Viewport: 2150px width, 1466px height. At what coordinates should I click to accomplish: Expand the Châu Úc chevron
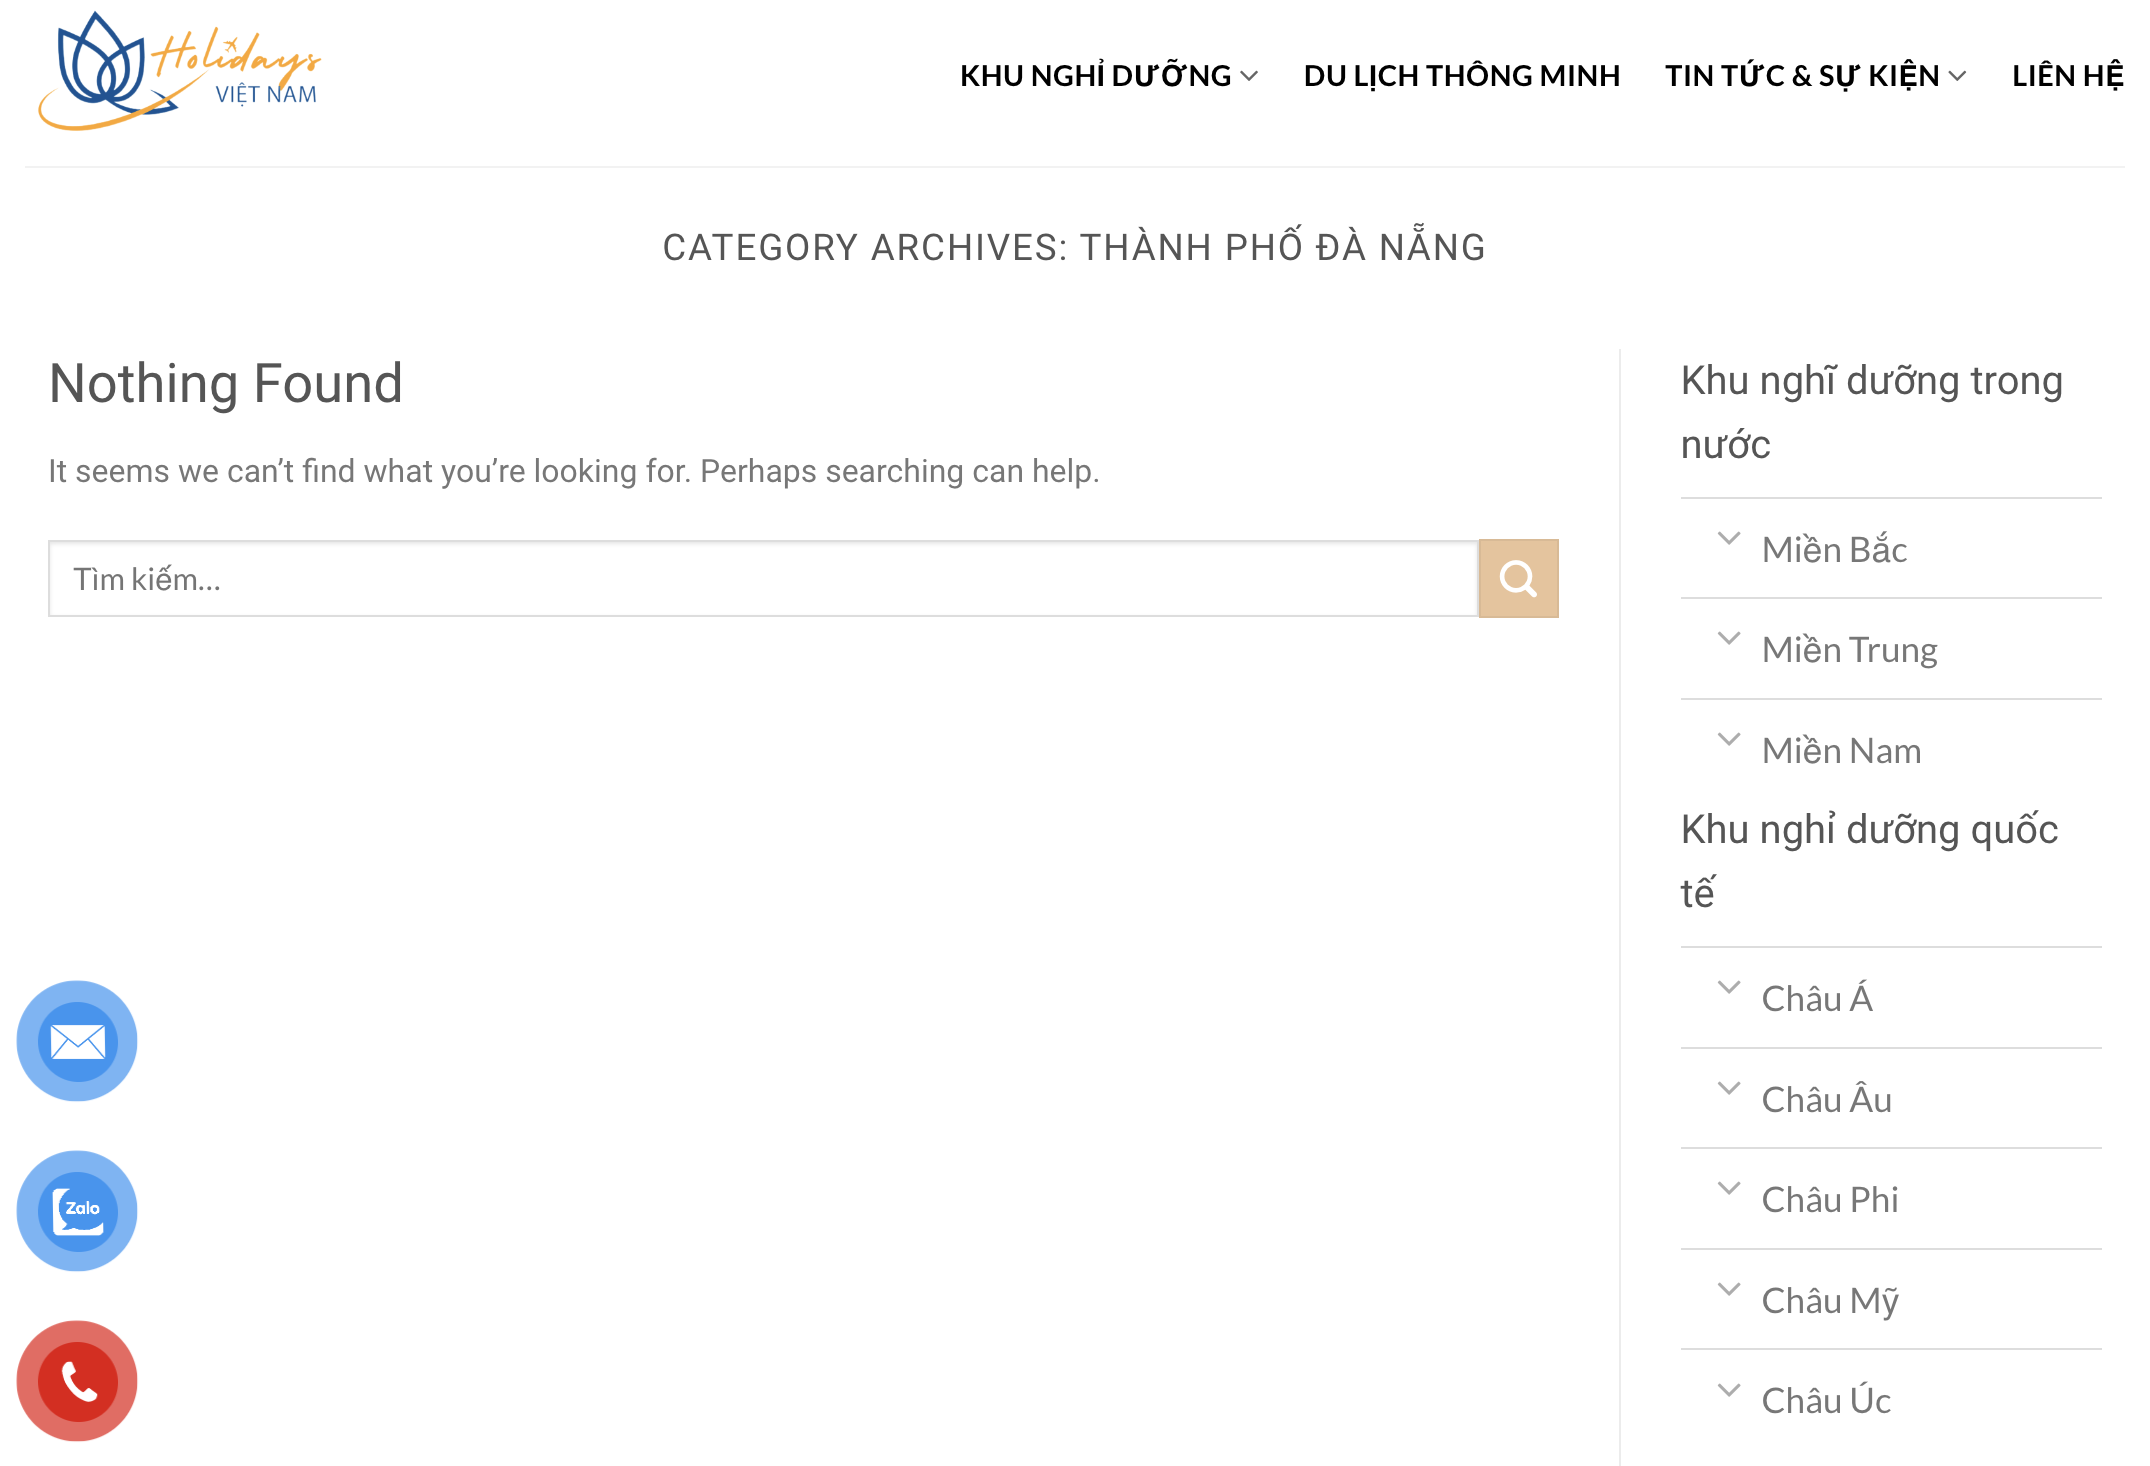[1728, 1390]
